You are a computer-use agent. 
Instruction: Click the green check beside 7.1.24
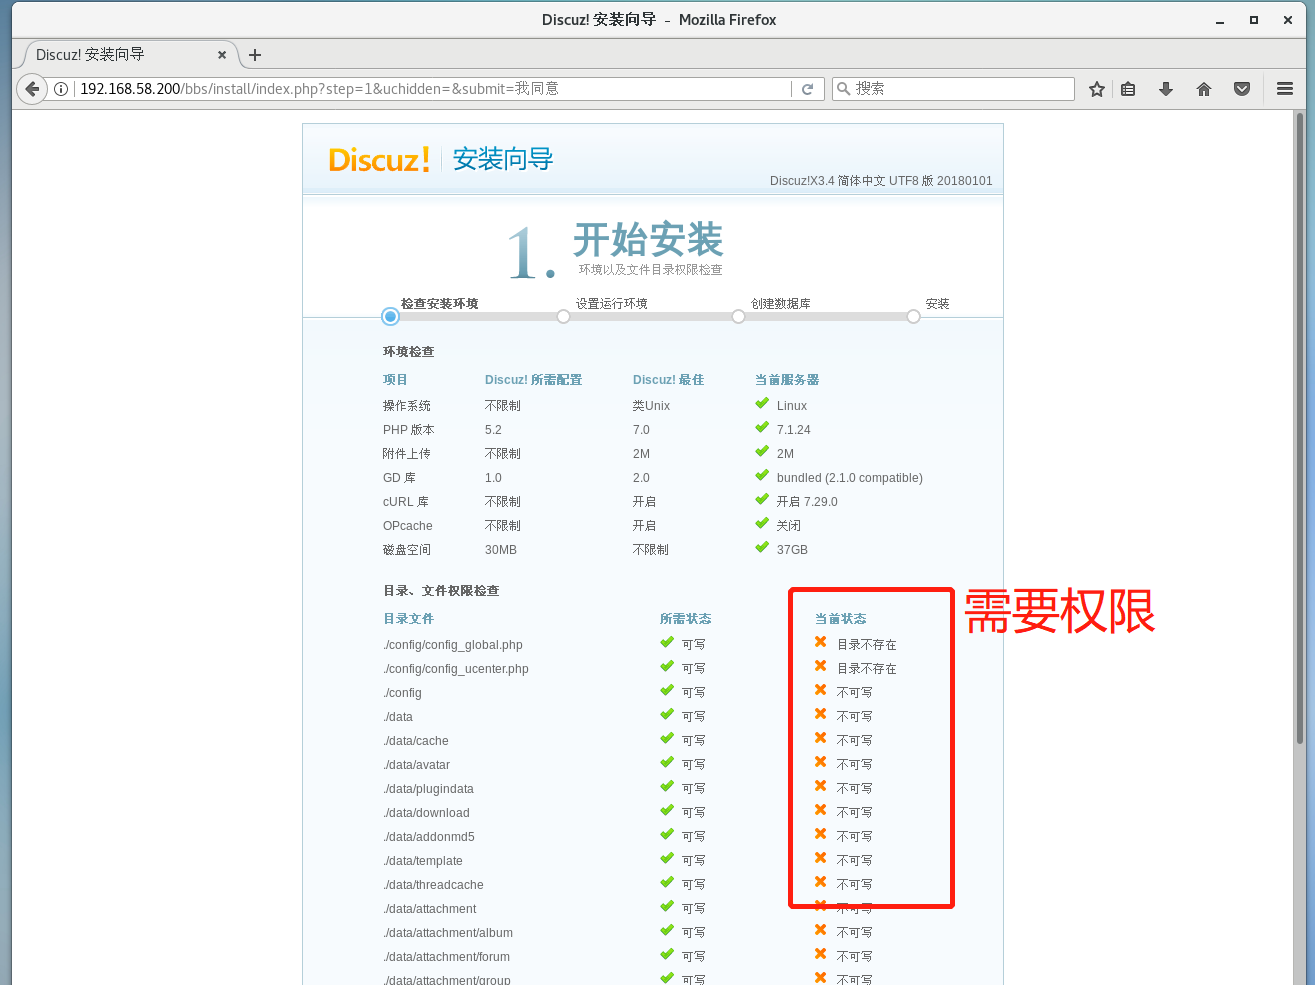click(x=762, y=428)
